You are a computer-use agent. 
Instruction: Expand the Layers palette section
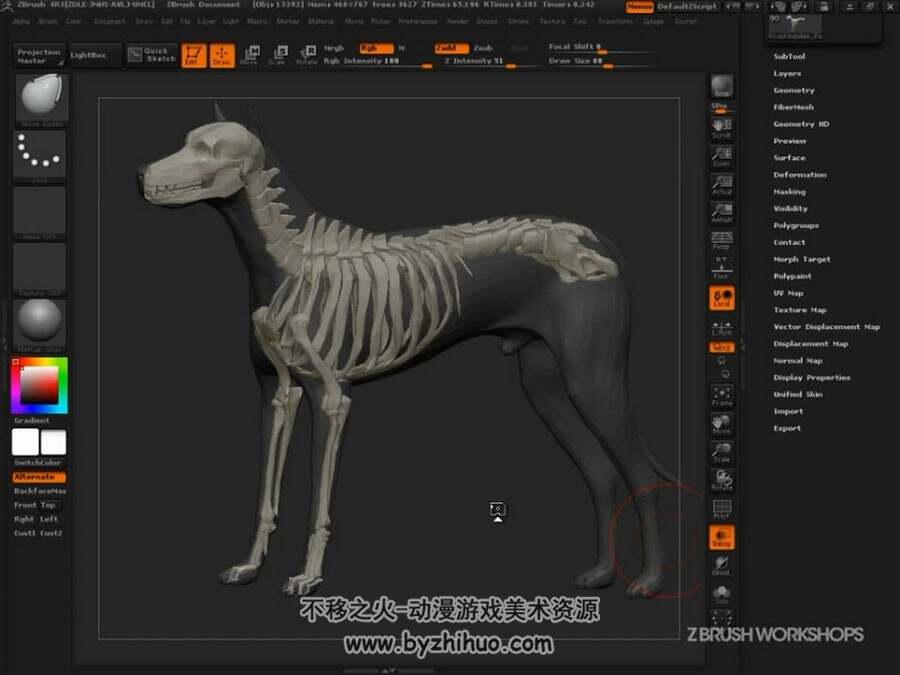tap(787, 73)
